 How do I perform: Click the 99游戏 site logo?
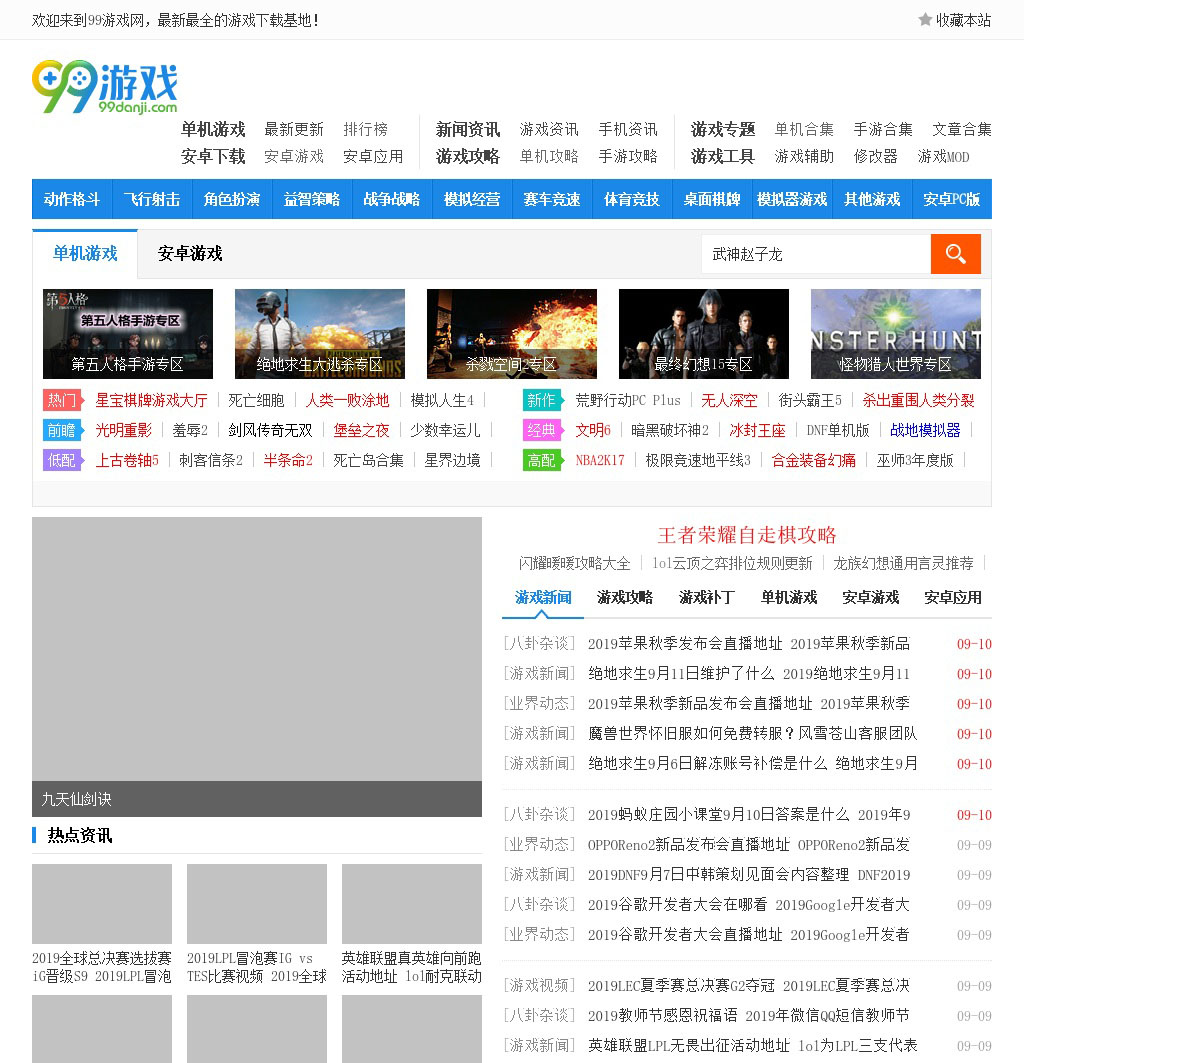[105, 88]
